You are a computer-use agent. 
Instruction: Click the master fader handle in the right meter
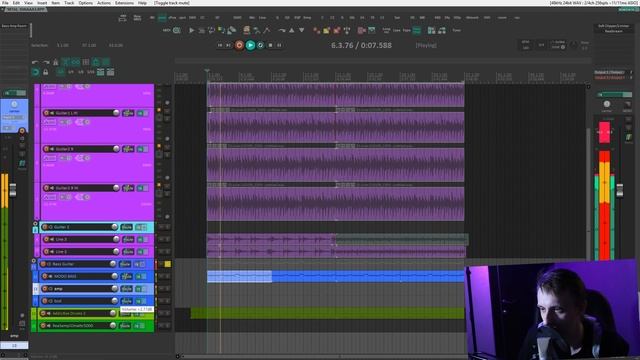point(620,191)
